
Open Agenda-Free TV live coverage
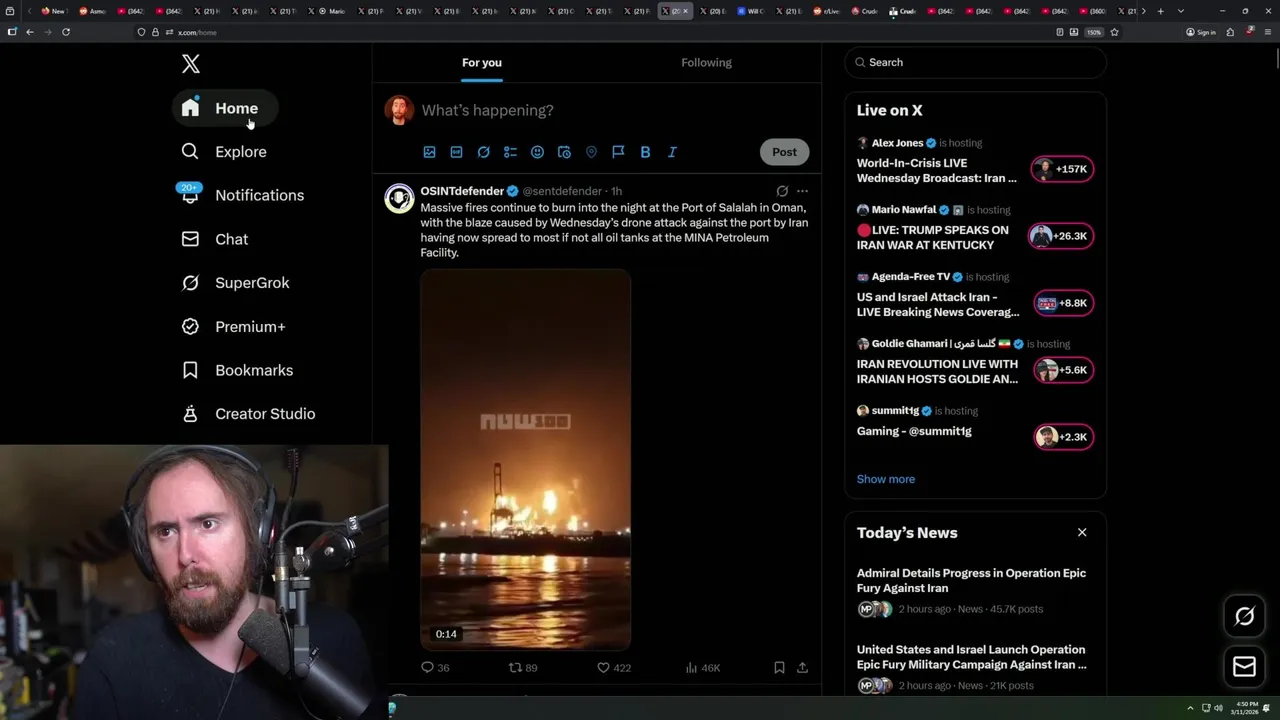point(938,305)
